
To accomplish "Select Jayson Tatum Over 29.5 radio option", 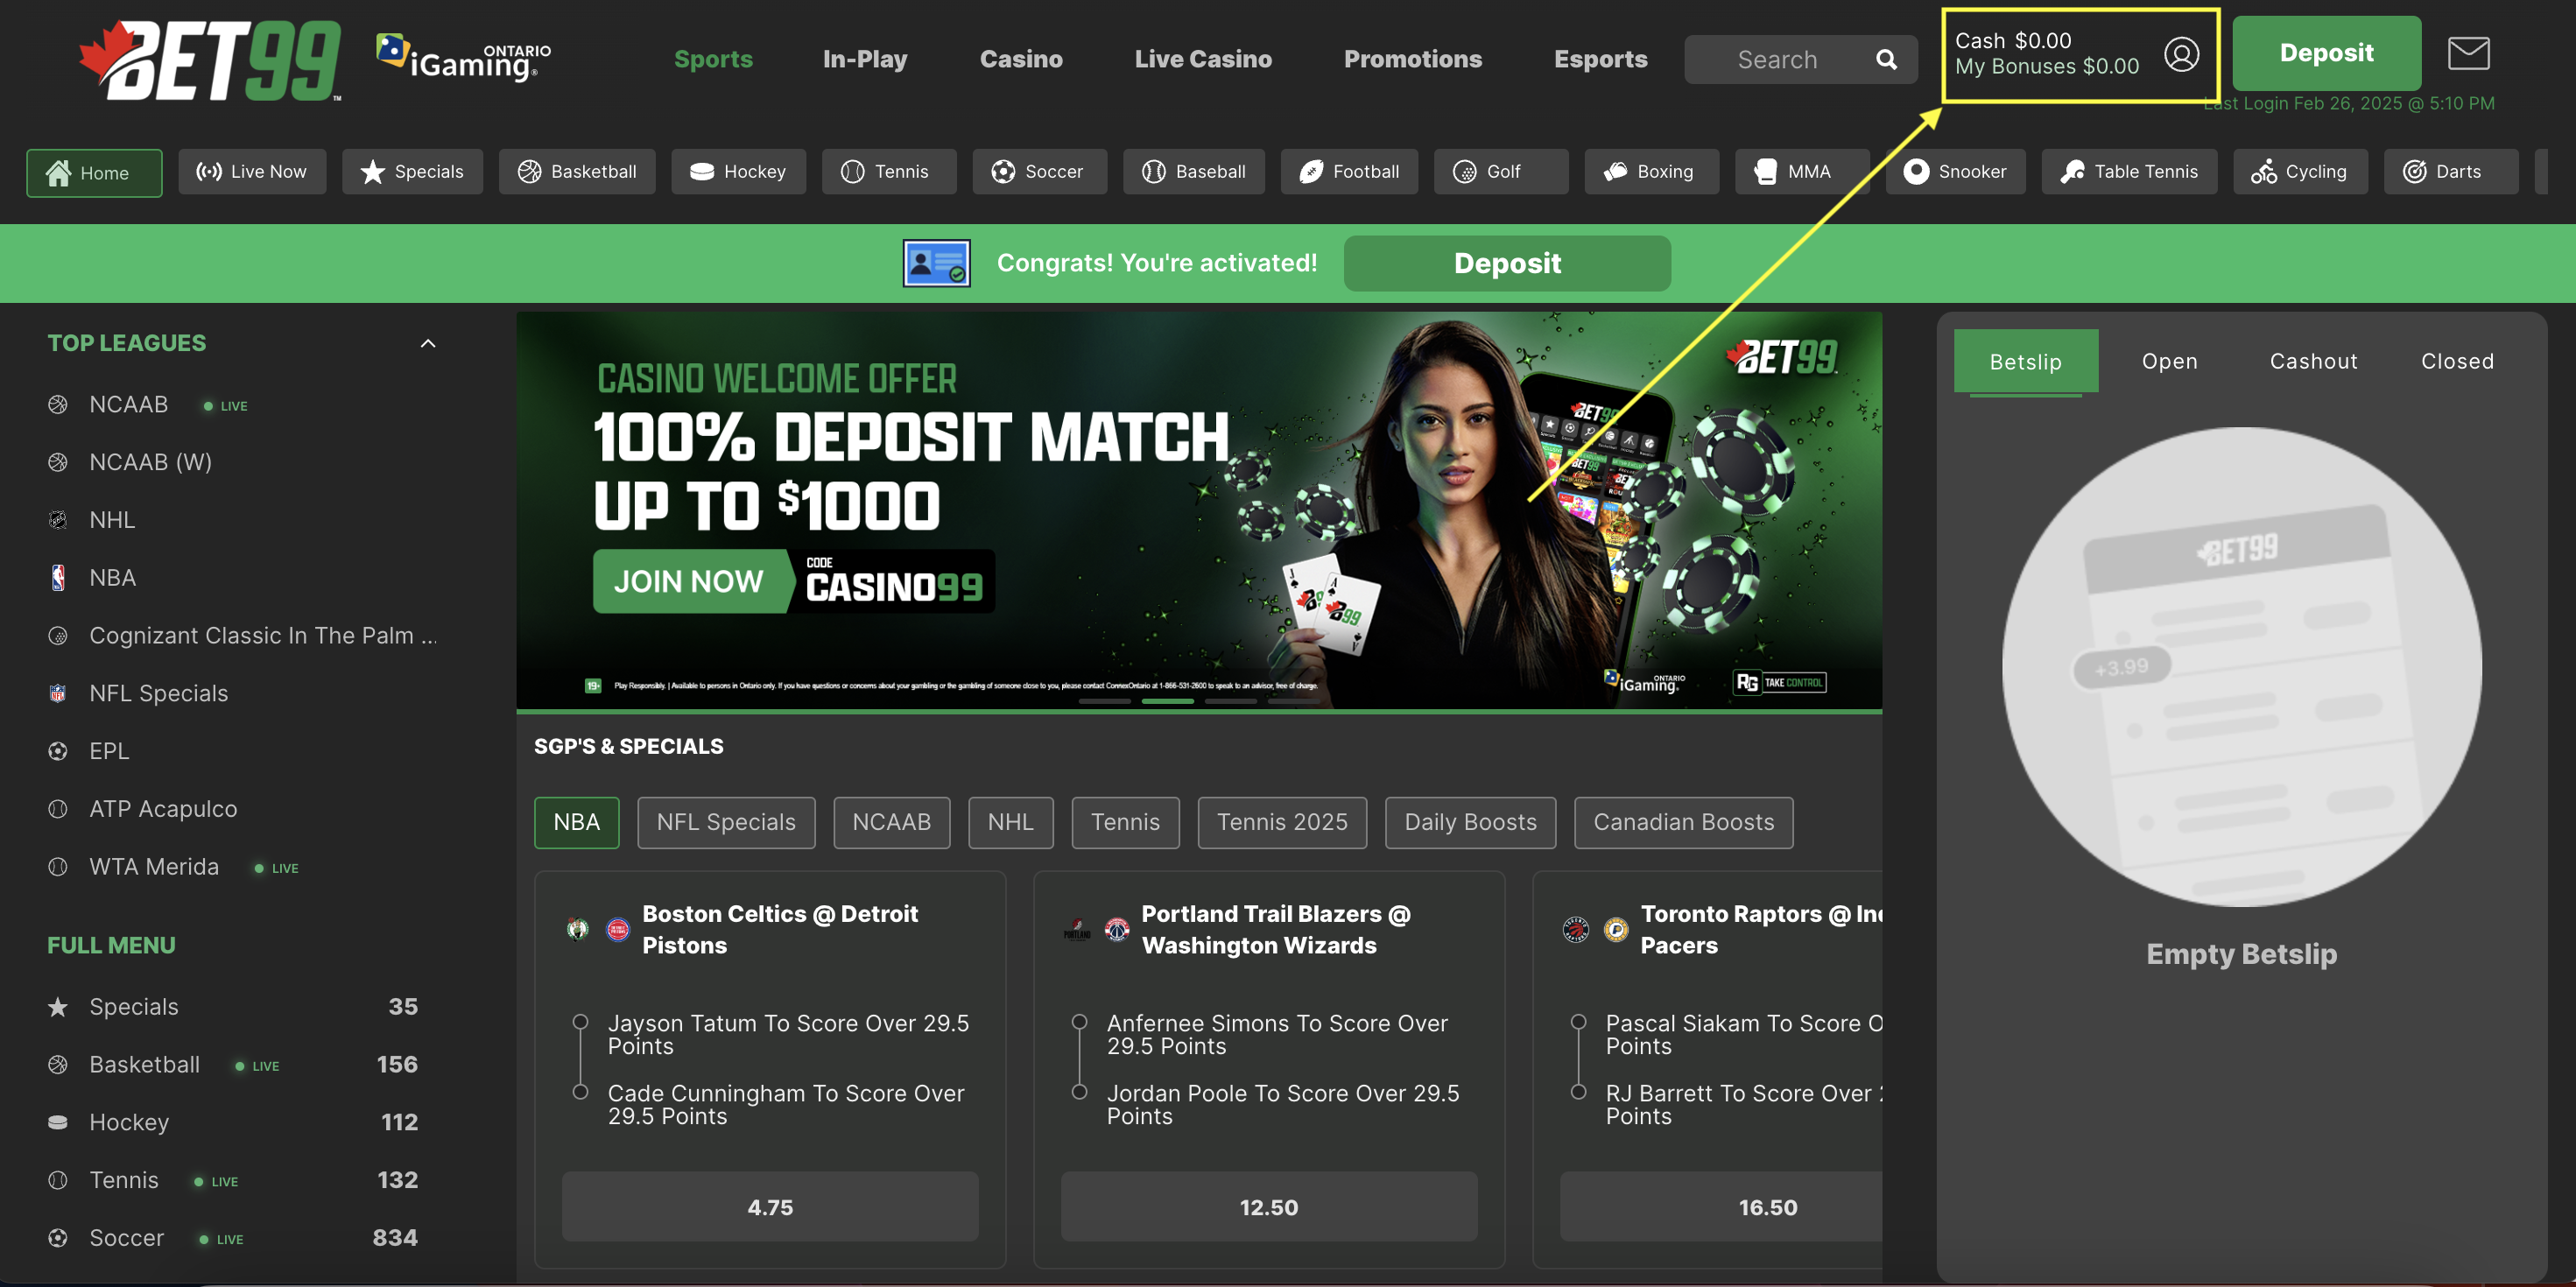I will click(x=580, y=1022).
